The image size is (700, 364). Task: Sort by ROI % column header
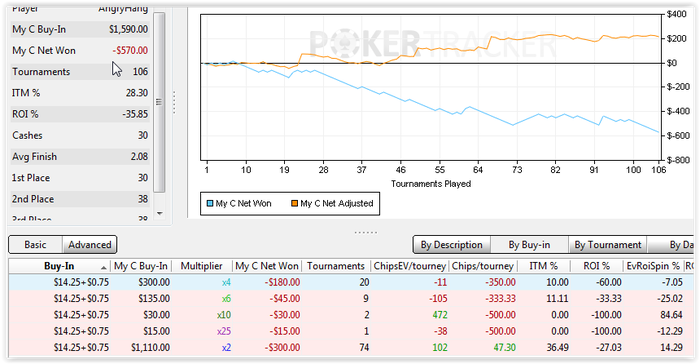click(x=596, y=266)
